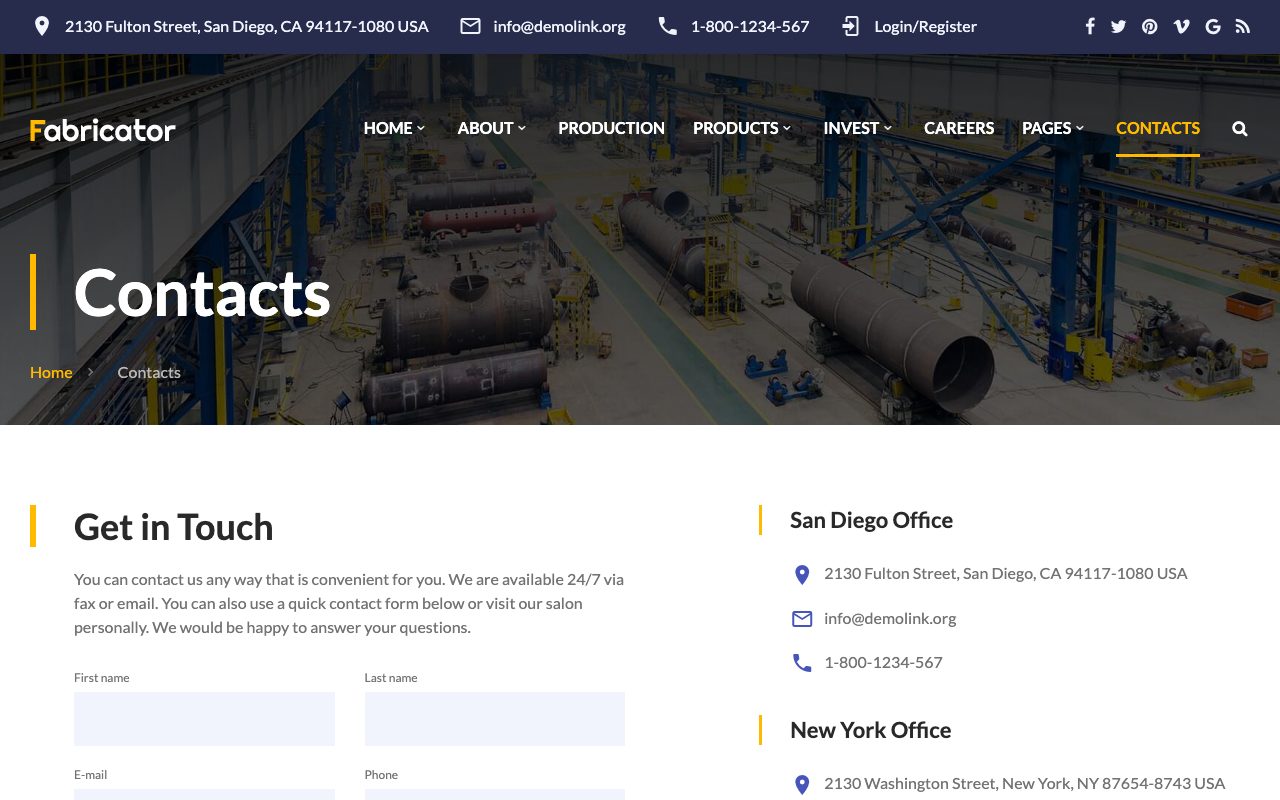Viewport: 1280px width, 800px height.
Task: Click the envelope icon in top bar
Action: (x=470, y=26)
